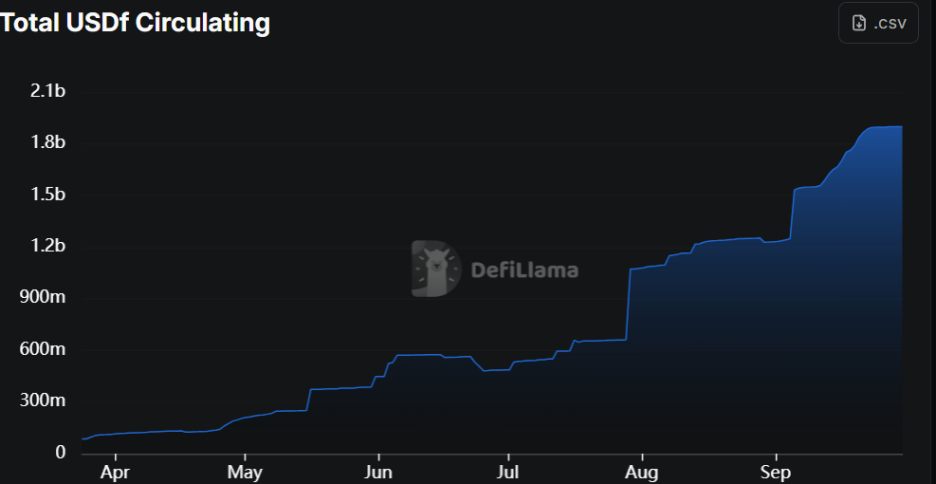Click the DefiLlama llama logo watermark
Viewport: 936px width, 484px height.
tap(436, 269)
